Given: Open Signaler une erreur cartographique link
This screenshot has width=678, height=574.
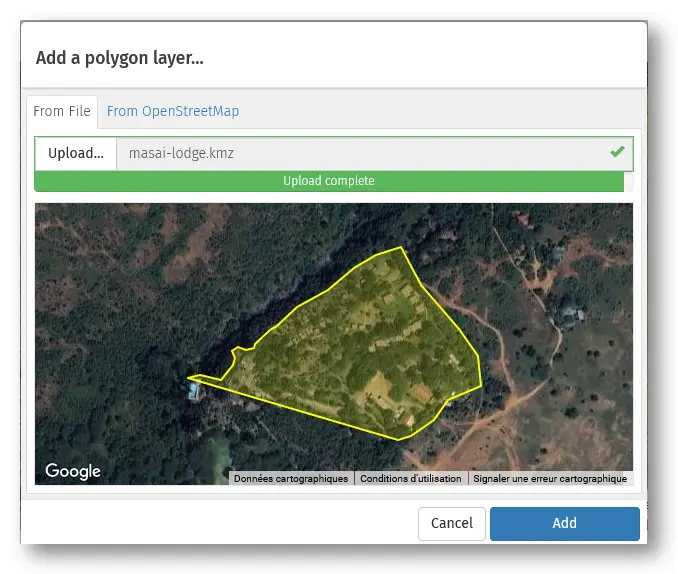Looking at the screenshot, I should coord(550,479).
